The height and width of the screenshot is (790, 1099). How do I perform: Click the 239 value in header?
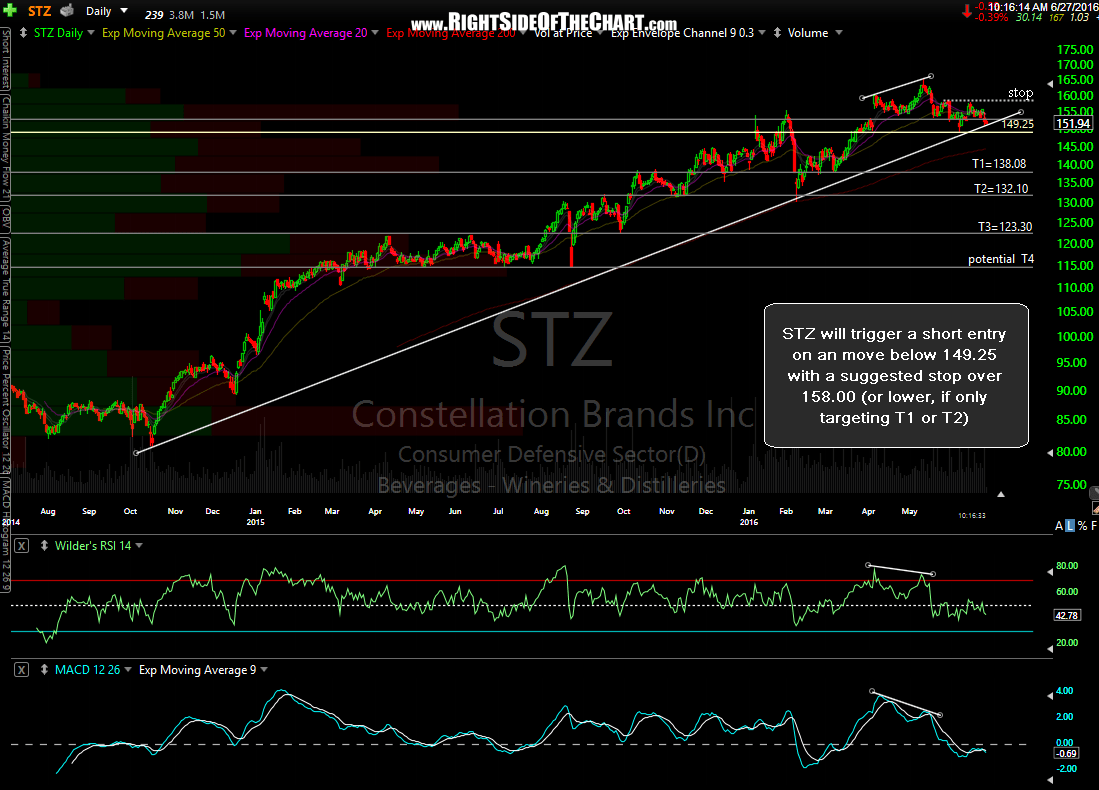154,15
